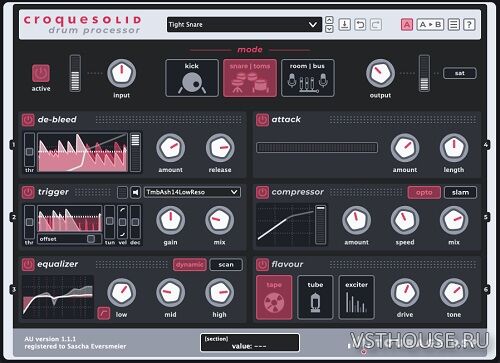Click de-bleed thr slider handle
The height and width of the screenshot is (363, 500).
29,152
